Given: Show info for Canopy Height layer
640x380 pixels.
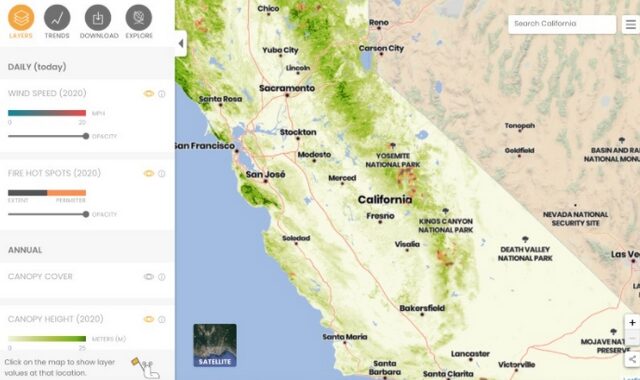Looking at the screenshot, I should click(x=162, y=320).
